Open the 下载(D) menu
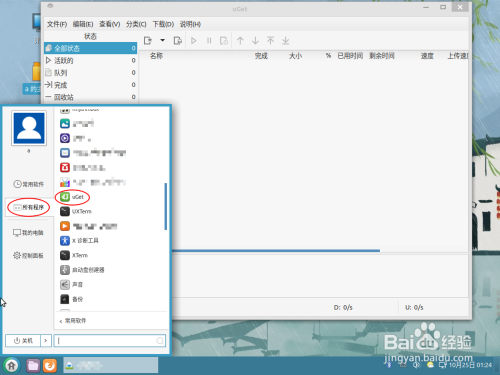Viewport: 500px width, 375px height. point(163,24)
